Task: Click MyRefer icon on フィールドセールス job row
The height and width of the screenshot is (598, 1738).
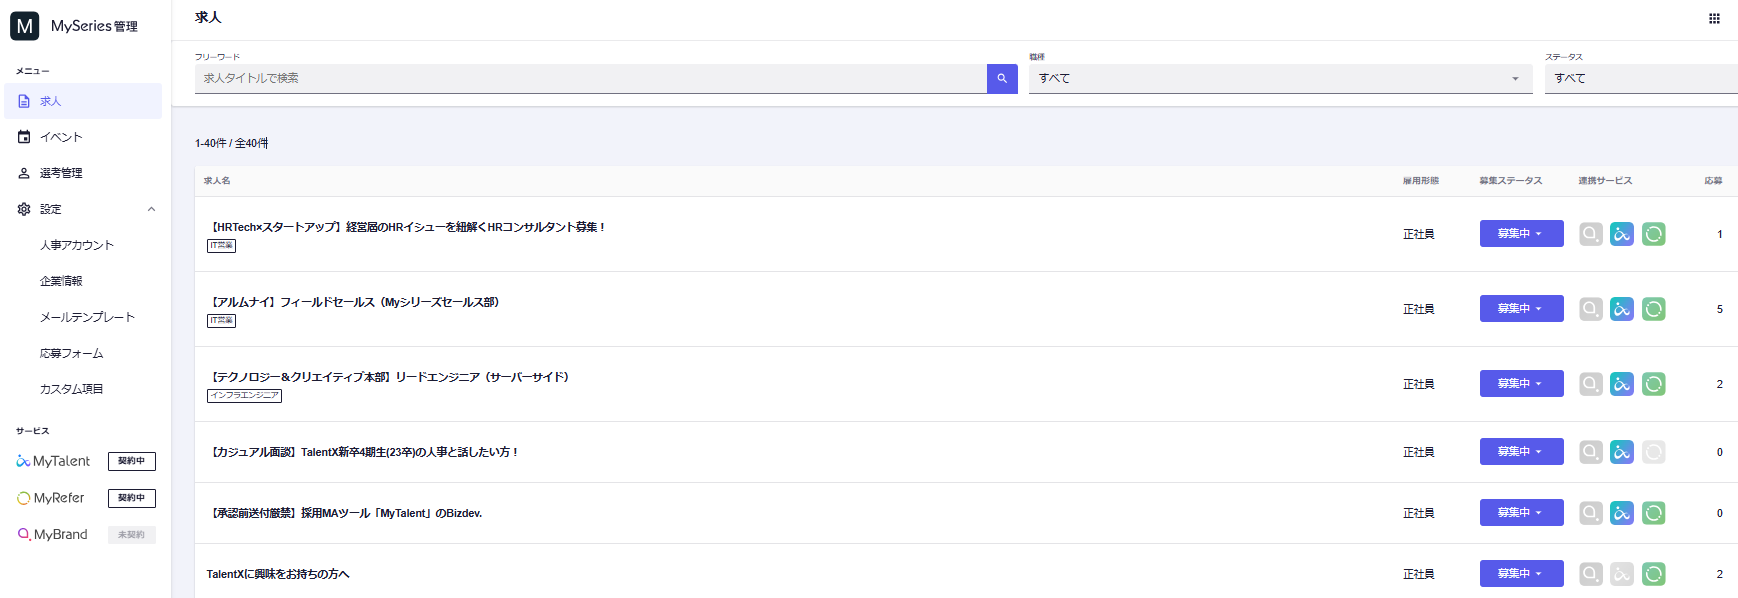Action: coord(1654,309)
